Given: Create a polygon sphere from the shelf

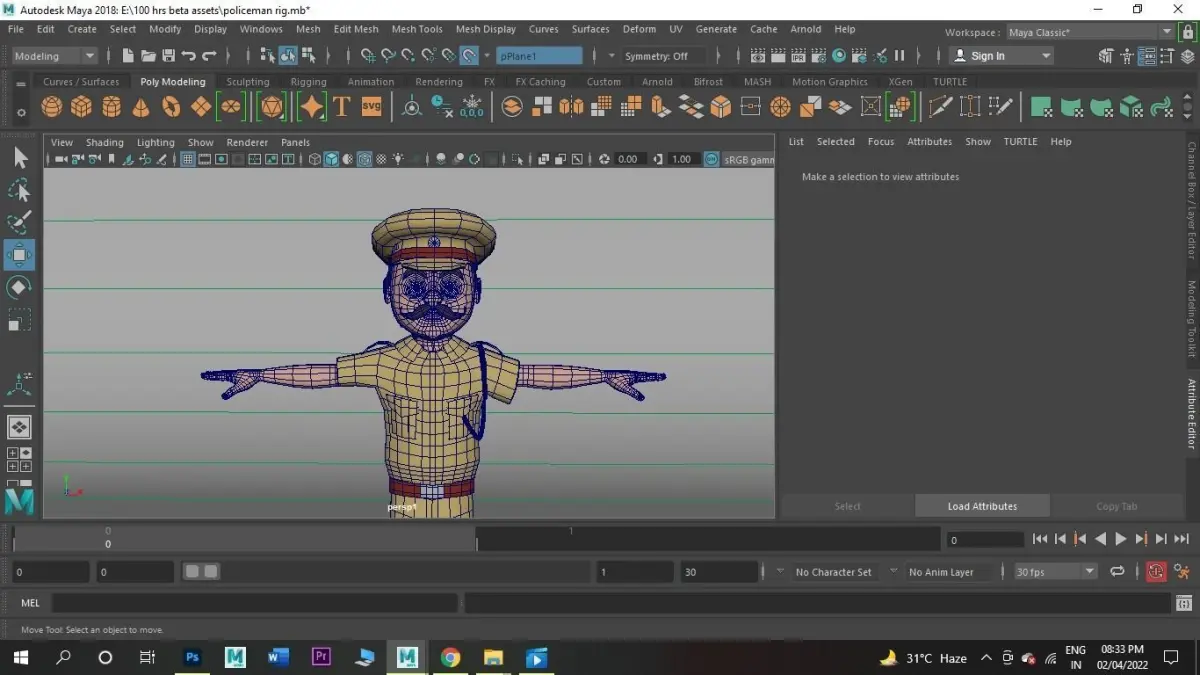Looking at the screenshot, I should click(52, 106).
